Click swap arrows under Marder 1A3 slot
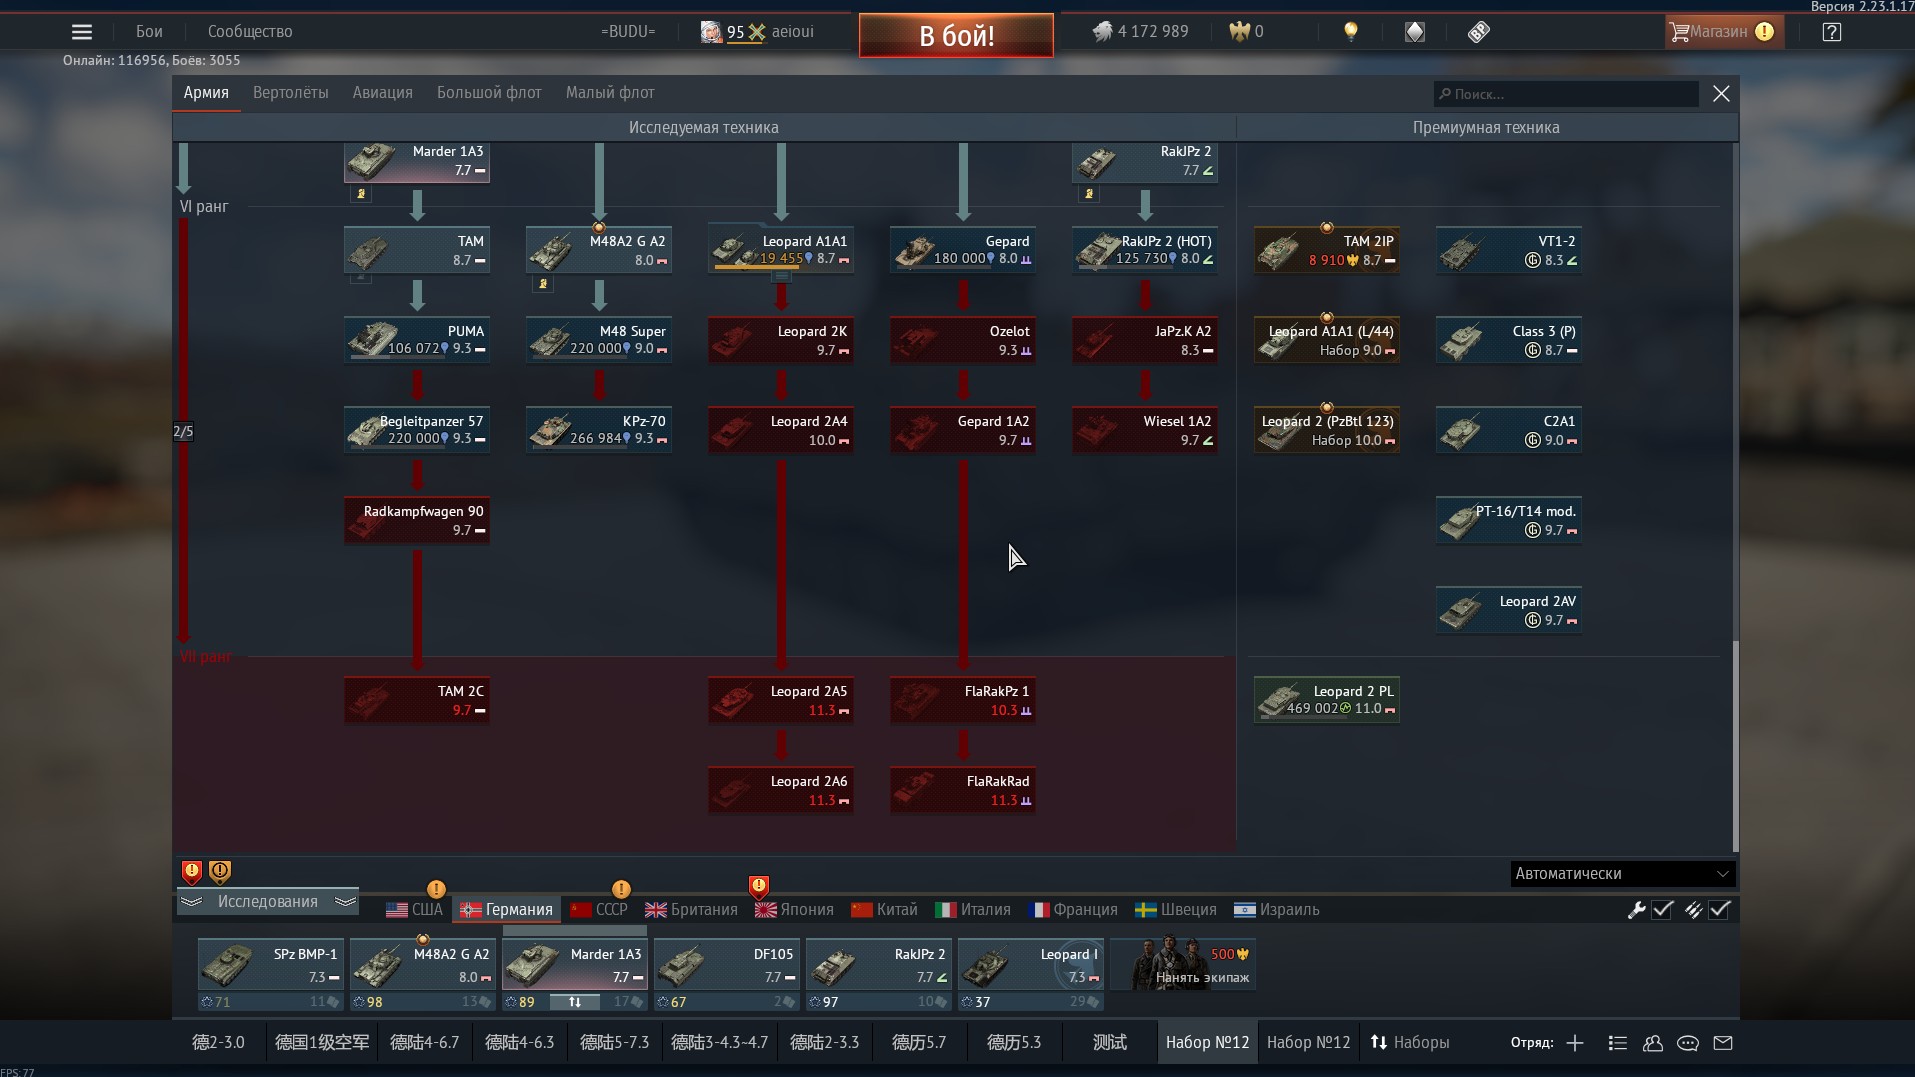The image size is (1915, 1077). pyautogui.click(x=575, y=1002)
